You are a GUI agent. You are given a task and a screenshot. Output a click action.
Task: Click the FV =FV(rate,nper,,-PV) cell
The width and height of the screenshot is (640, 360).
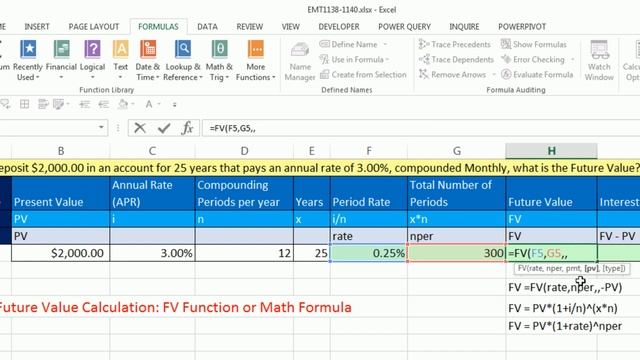pos(565,287)
